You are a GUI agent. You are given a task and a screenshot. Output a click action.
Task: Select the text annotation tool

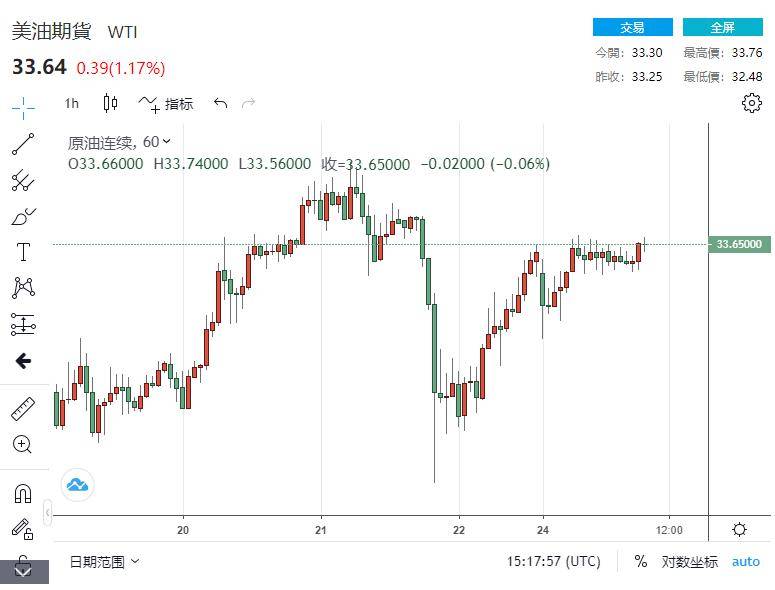pos(23,252)
